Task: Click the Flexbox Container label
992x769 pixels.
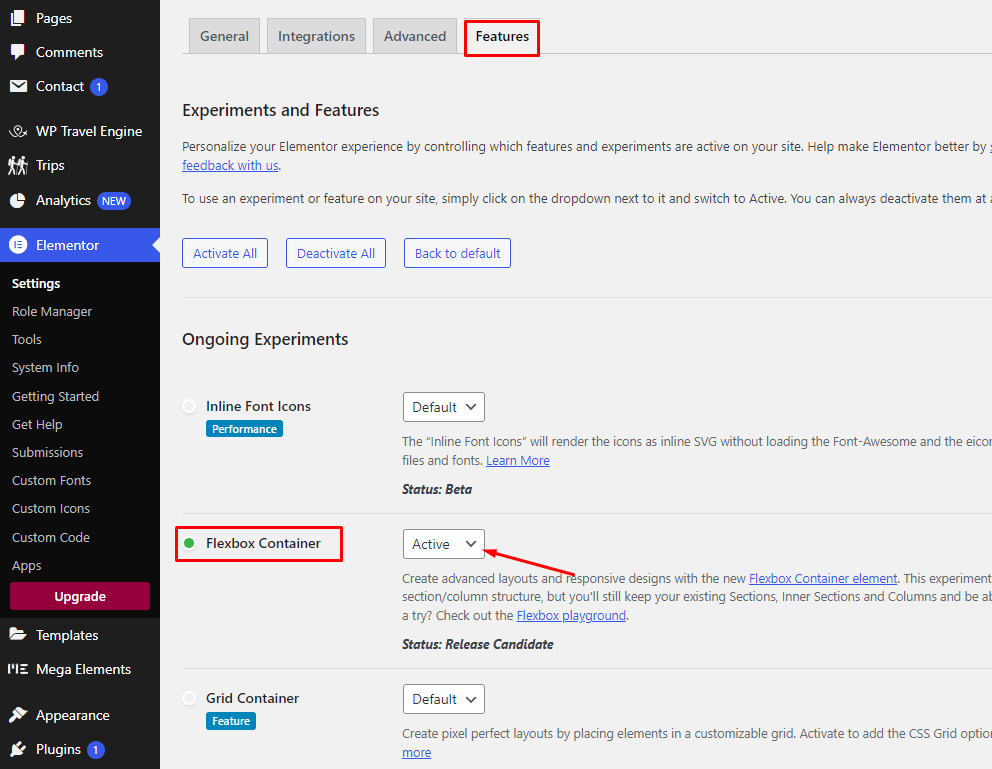Action: 263,543
